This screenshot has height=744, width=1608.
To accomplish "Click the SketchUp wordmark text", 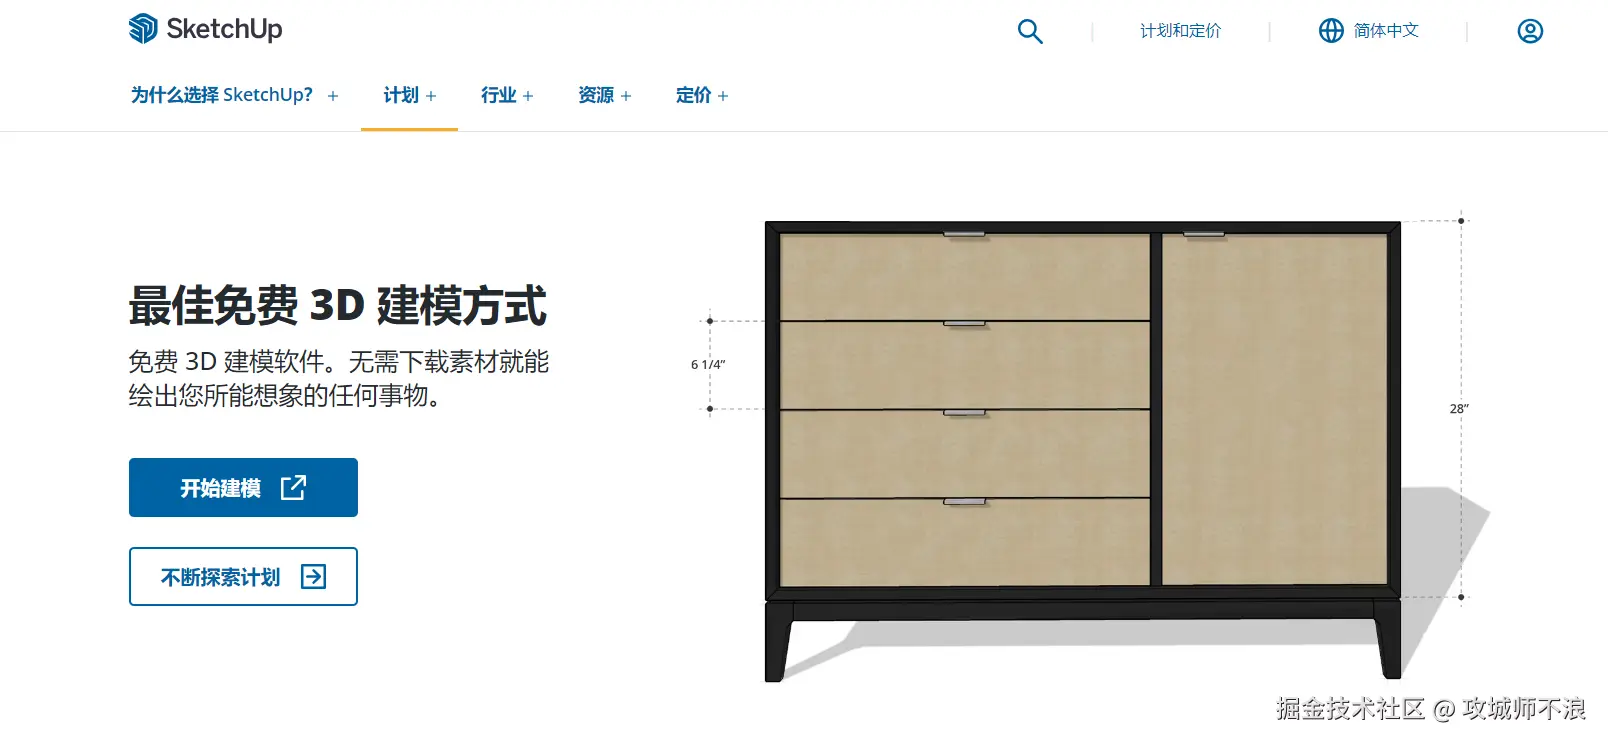I will point(225,29).
